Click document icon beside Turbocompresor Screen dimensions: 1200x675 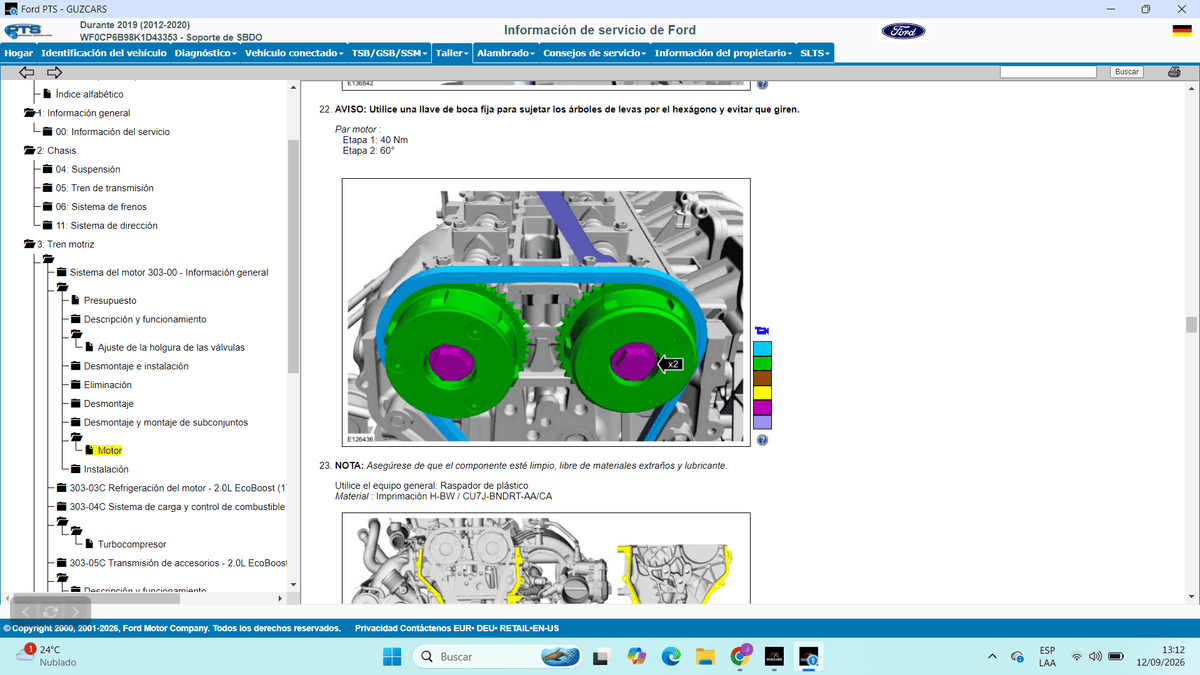(x=89, y=544)
